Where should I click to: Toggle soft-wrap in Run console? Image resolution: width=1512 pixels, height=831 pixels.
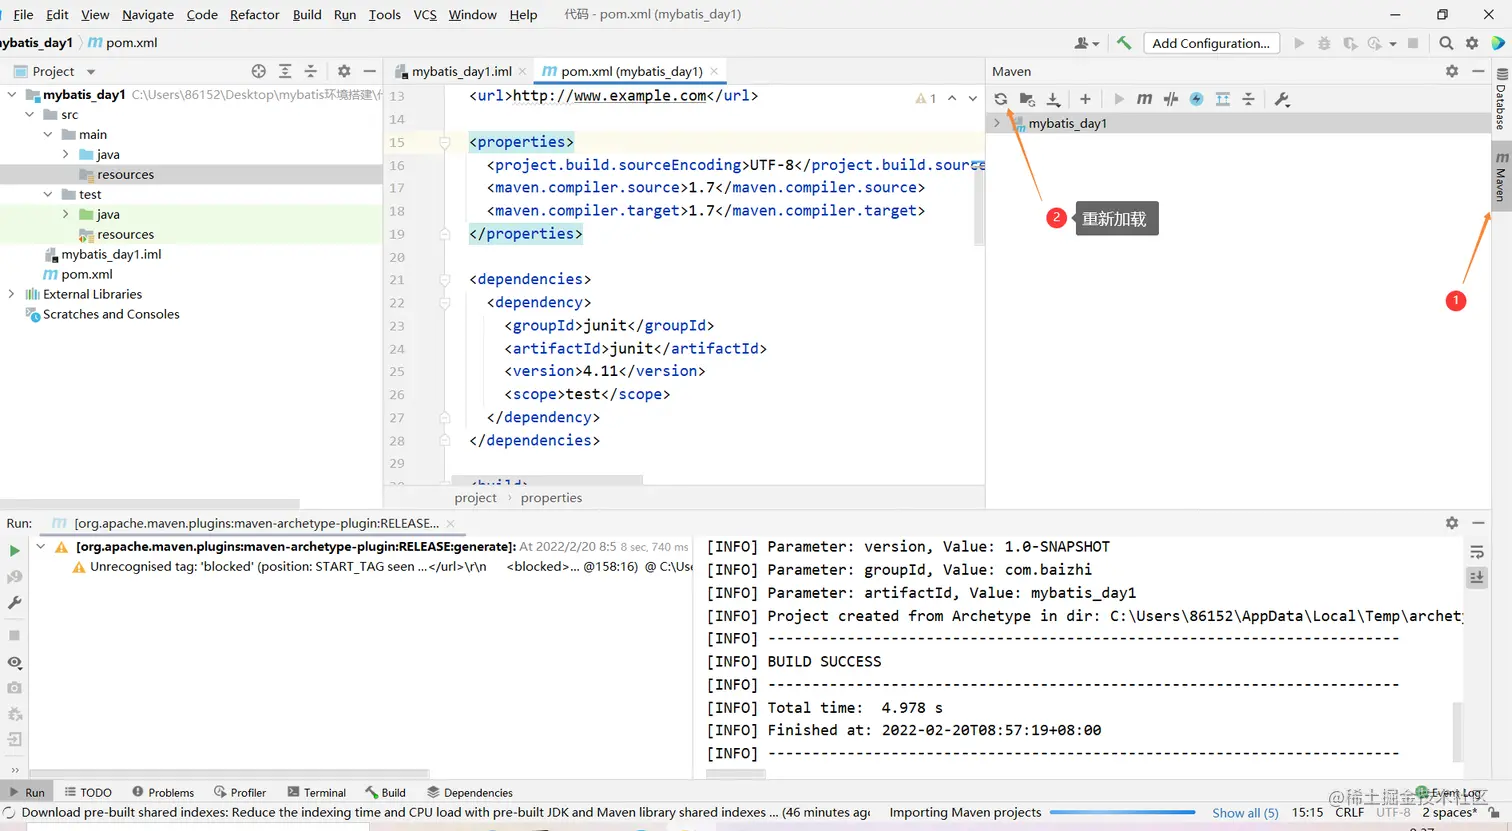pos(1477,552)
